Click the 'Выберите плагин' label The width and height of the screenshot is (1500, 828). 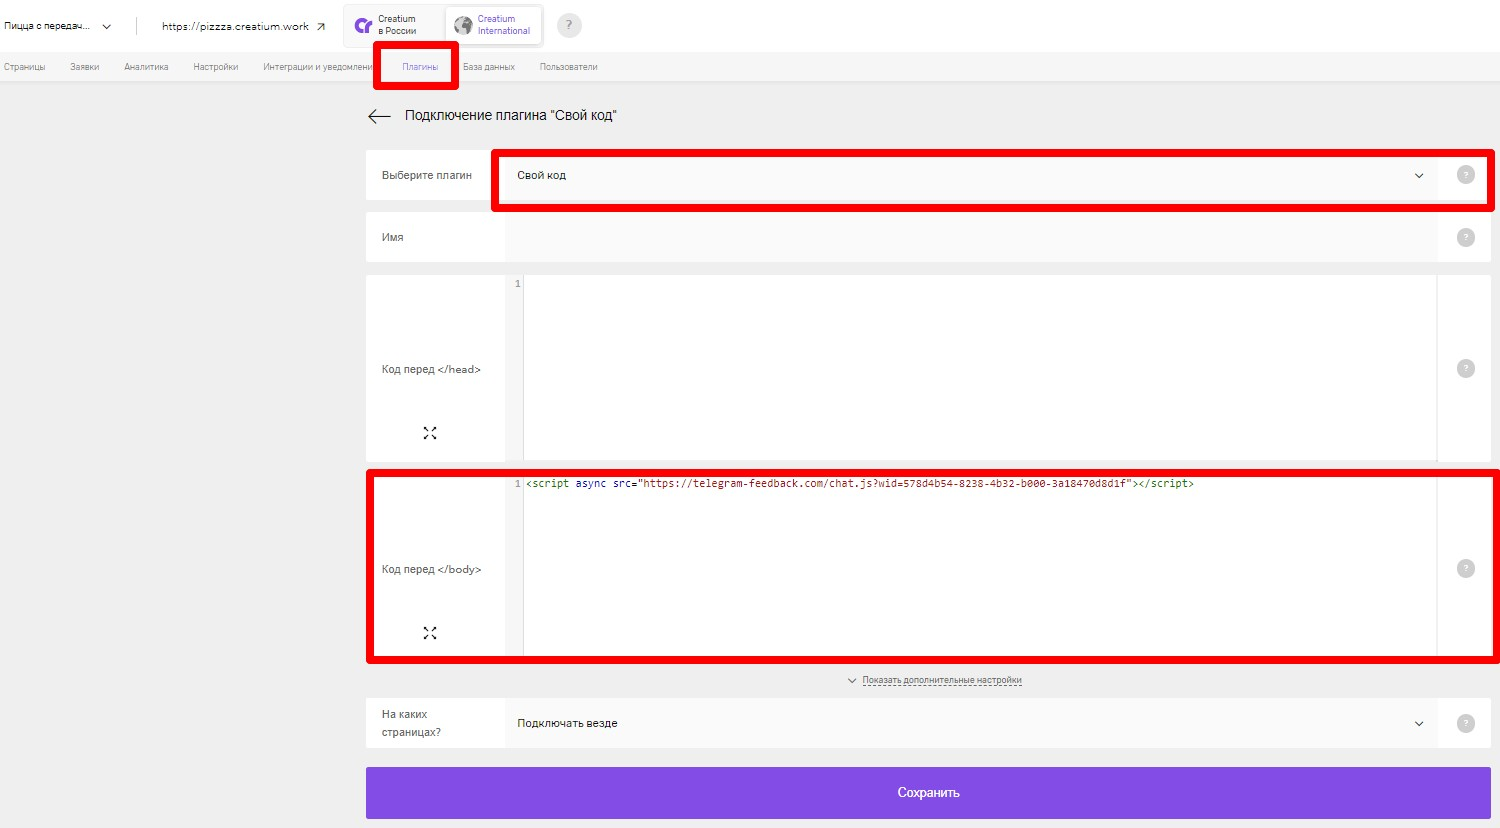click(x=427, y=175)
